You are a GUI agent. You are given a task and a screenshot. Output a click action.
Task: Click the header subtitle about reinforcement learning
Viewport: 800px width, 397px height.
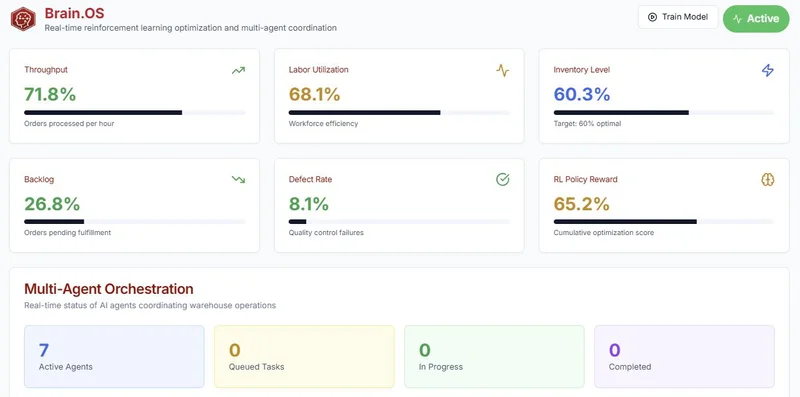[190, 28]
